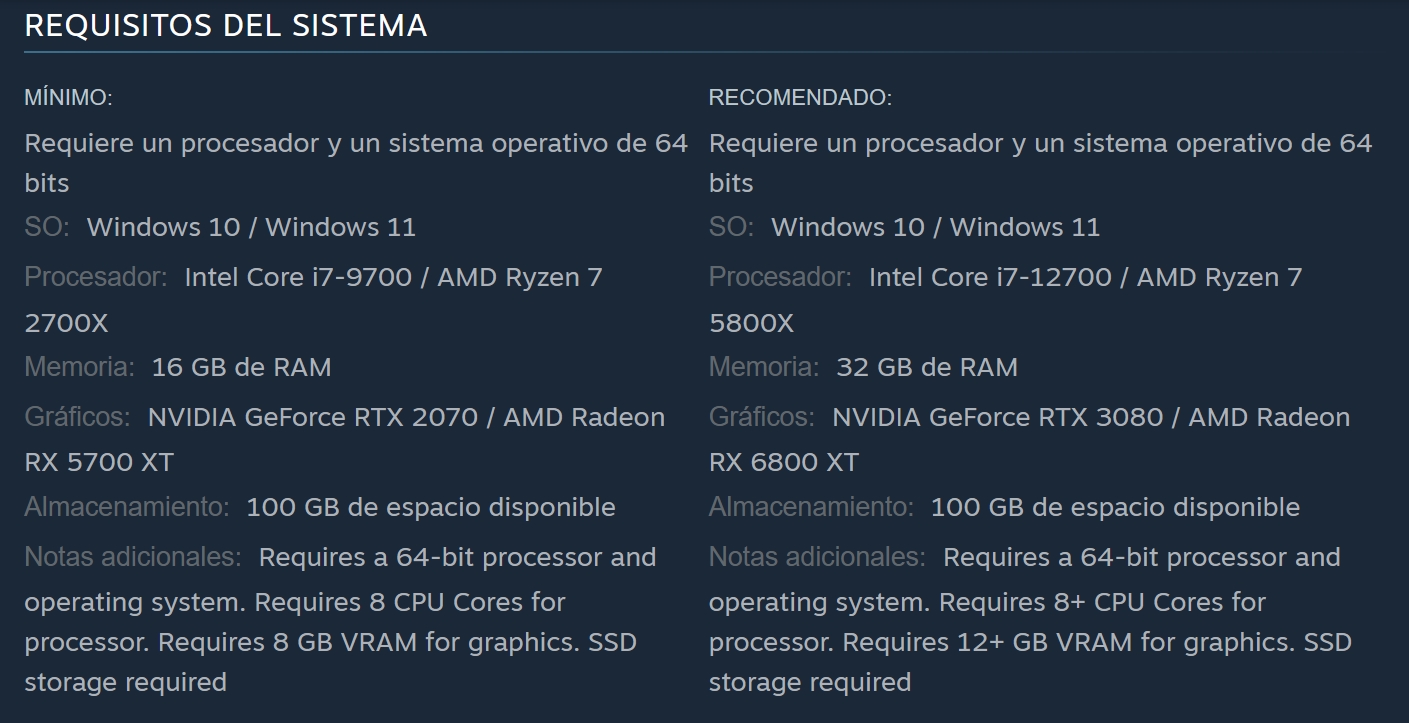Select recommended SO Windows 10 / Windows 11 text
The width and height of the screenshot is (1409, 723).
[x=935, y=227]
